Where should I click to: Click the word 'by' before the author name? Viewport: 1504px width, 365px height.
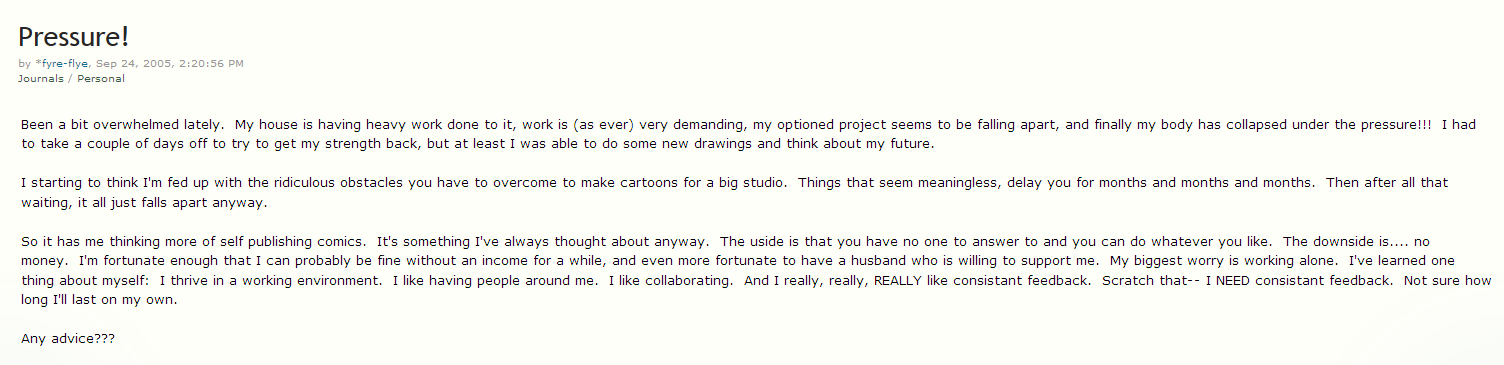pos(24,63)
